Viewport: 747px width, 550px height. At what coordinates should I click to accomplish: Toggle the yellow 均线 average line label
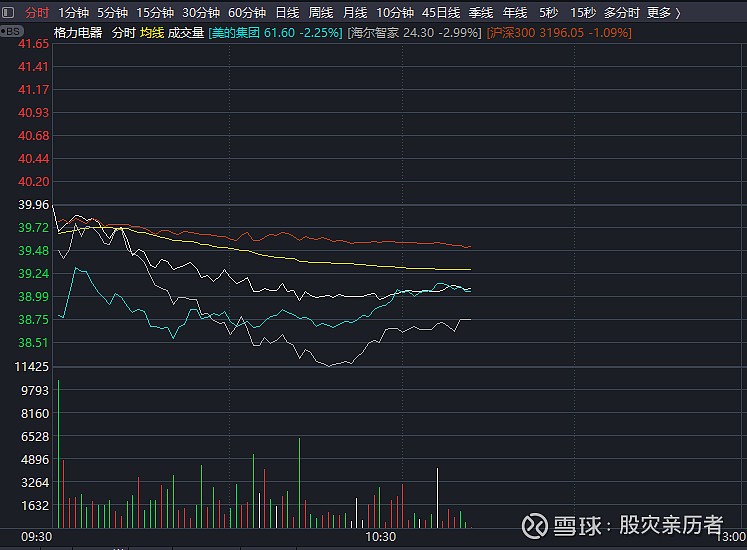[x=152, y=33]
